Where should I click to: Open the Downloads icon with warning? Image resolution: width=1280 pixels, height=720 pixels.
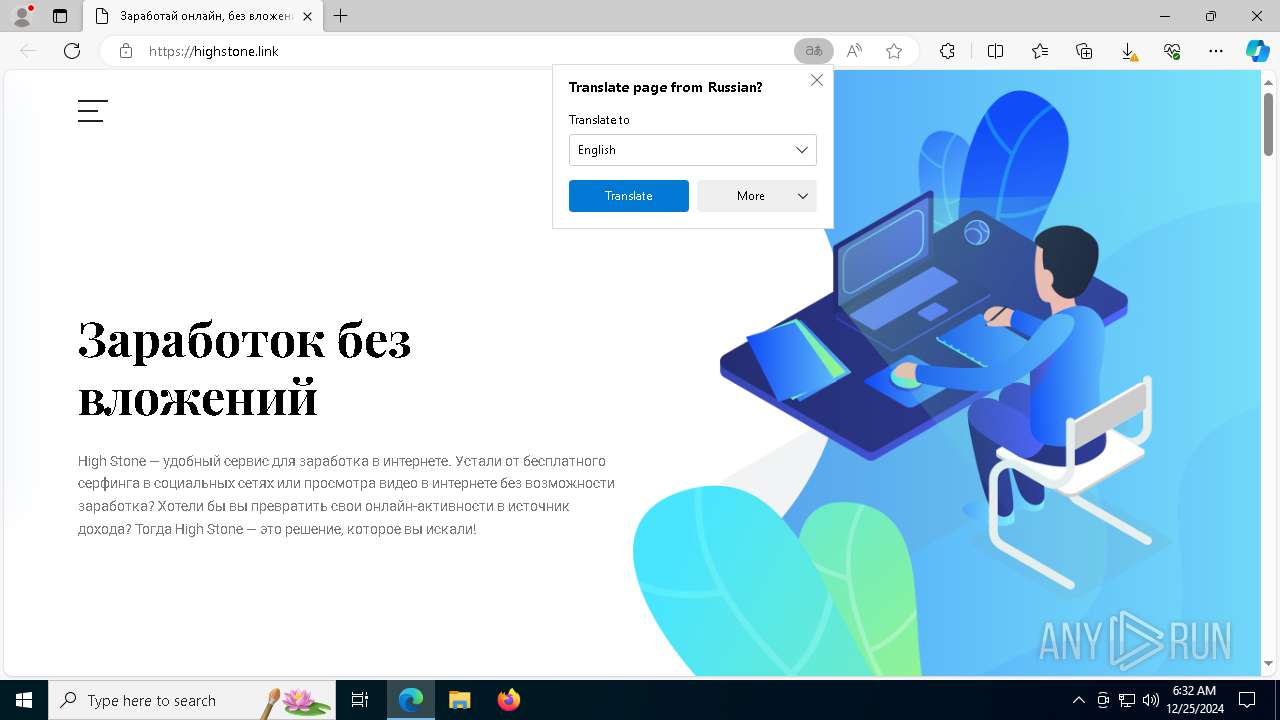tap(1128, 51)
